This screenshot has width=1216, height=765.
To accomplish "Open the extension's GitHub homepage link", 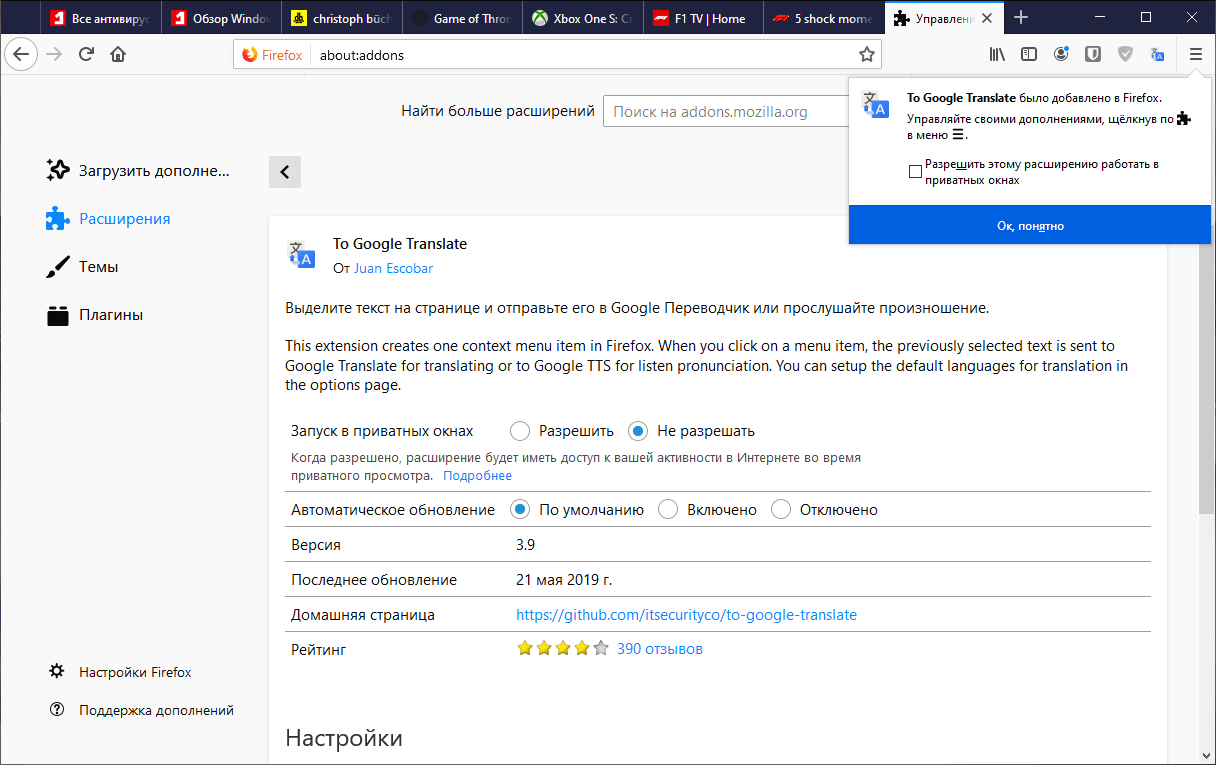I will coord(687,614).
